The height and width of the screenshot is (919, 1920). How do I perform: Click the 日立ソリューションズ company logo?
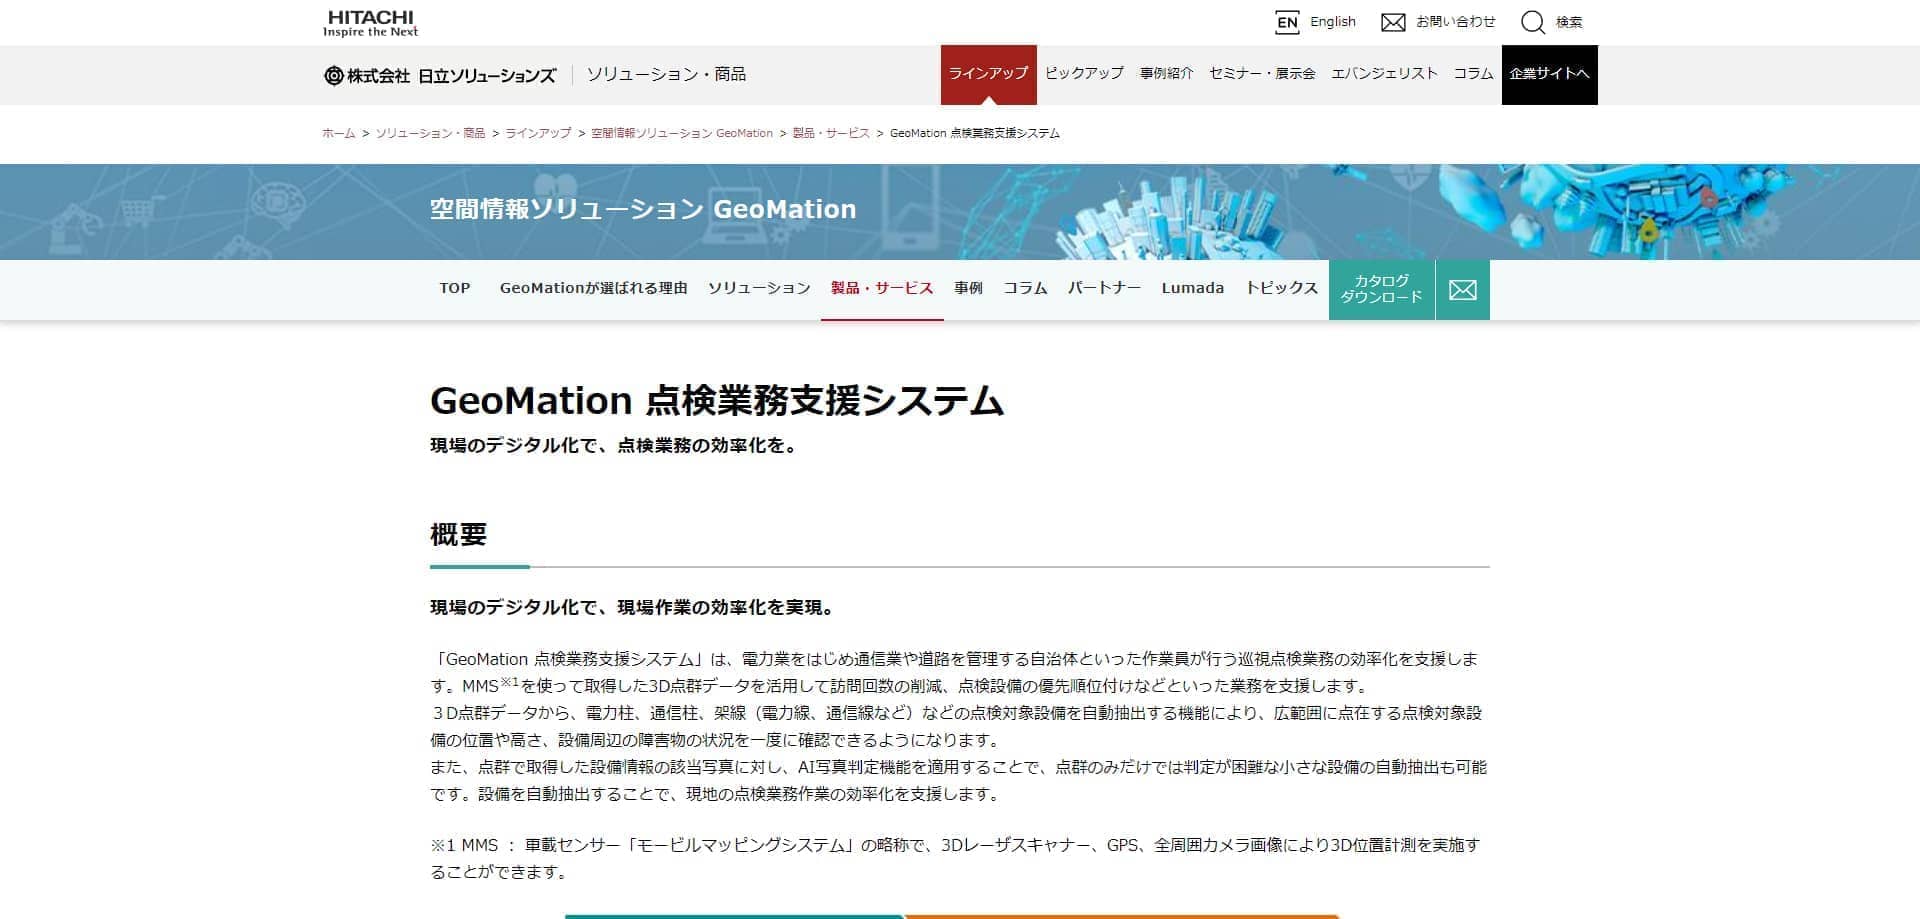click(440, 75)
